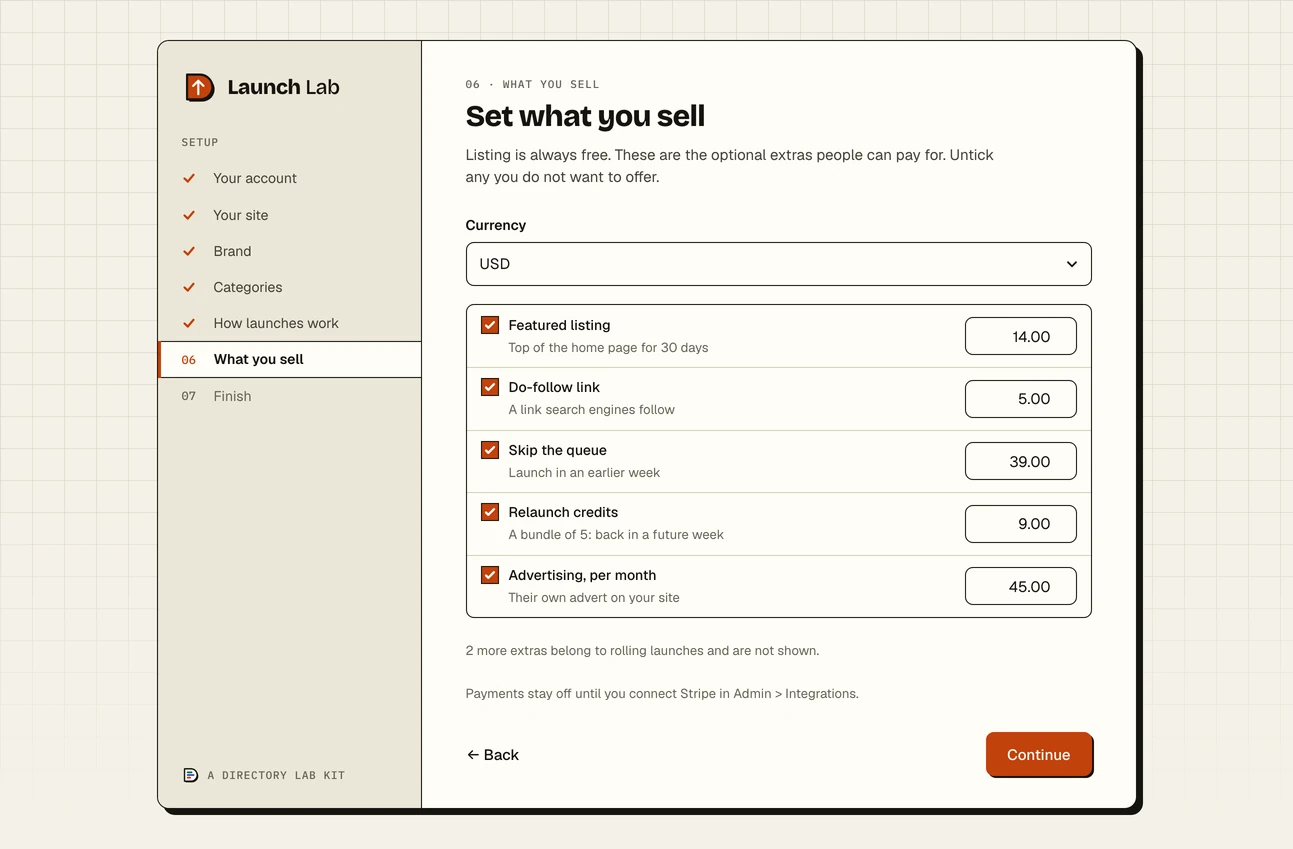1293x849 pixels.
Task: Toggle the Relaunch credits checkbox
Action: [x=490, y=512]
